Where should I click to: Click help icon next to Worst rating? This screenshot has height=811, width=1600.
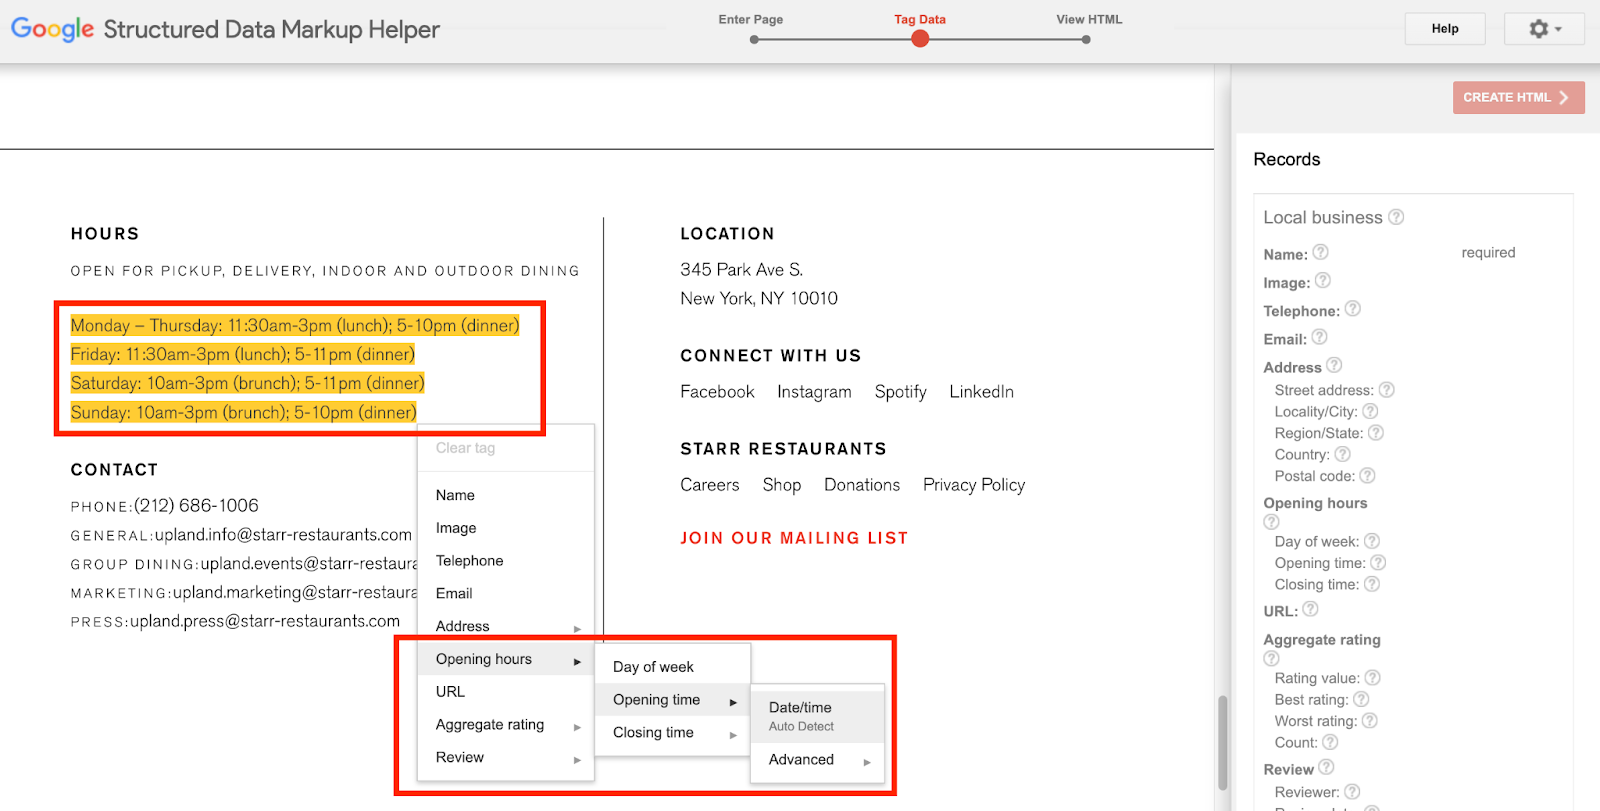pos(1369,721)
